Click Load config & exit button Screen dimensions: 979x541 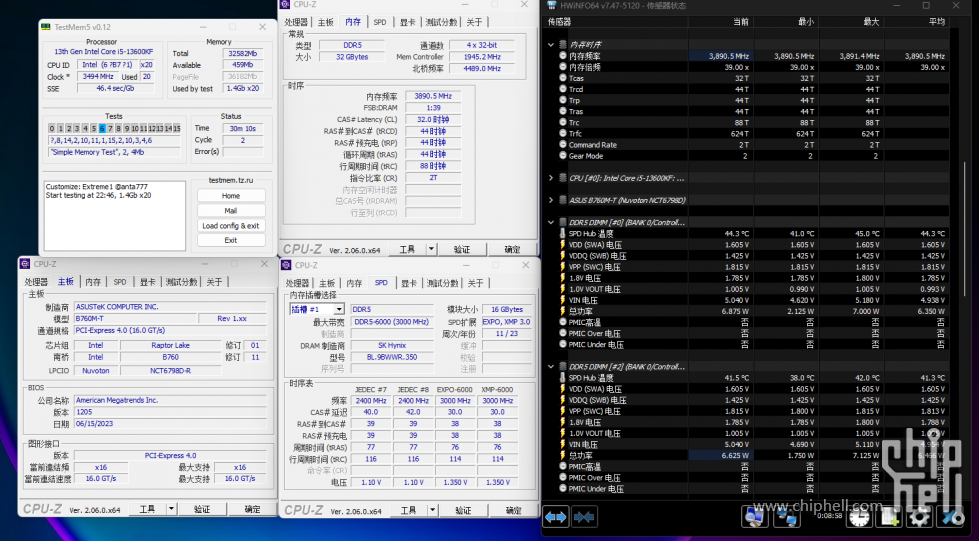231,226
